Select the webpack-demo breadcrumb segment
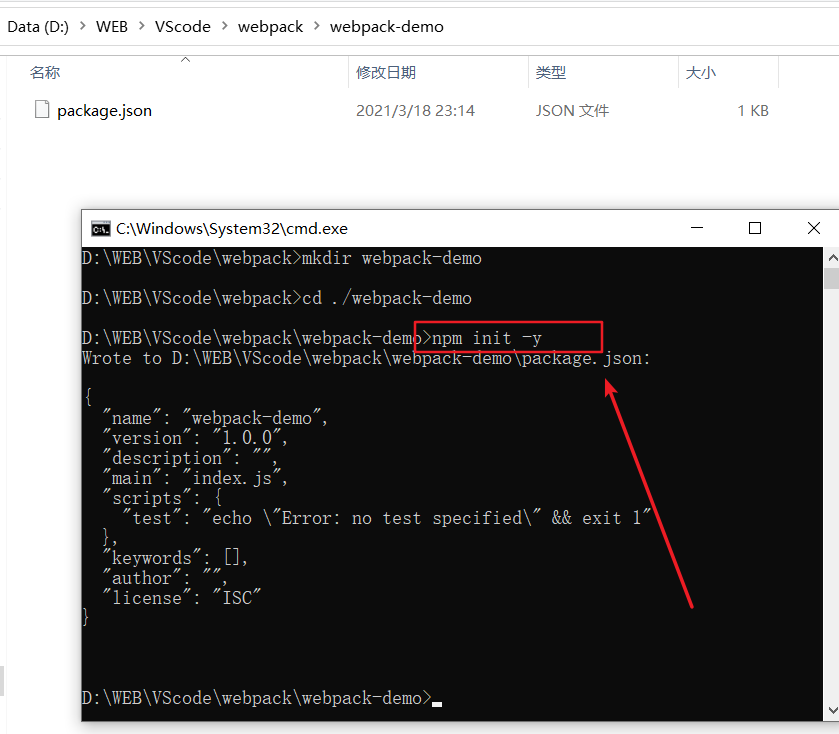839x734 pixels. click(x=386, y=27)
